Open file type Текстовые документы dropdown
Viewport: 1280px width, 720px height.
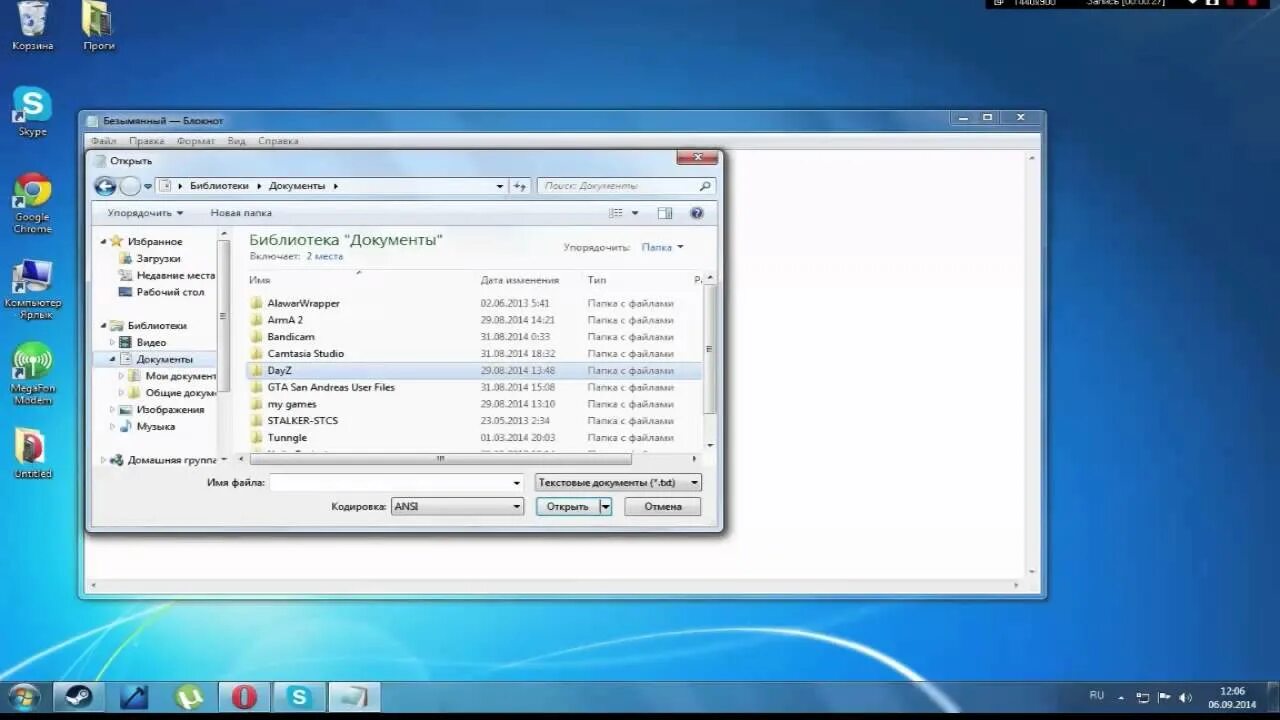pos(618,482)
